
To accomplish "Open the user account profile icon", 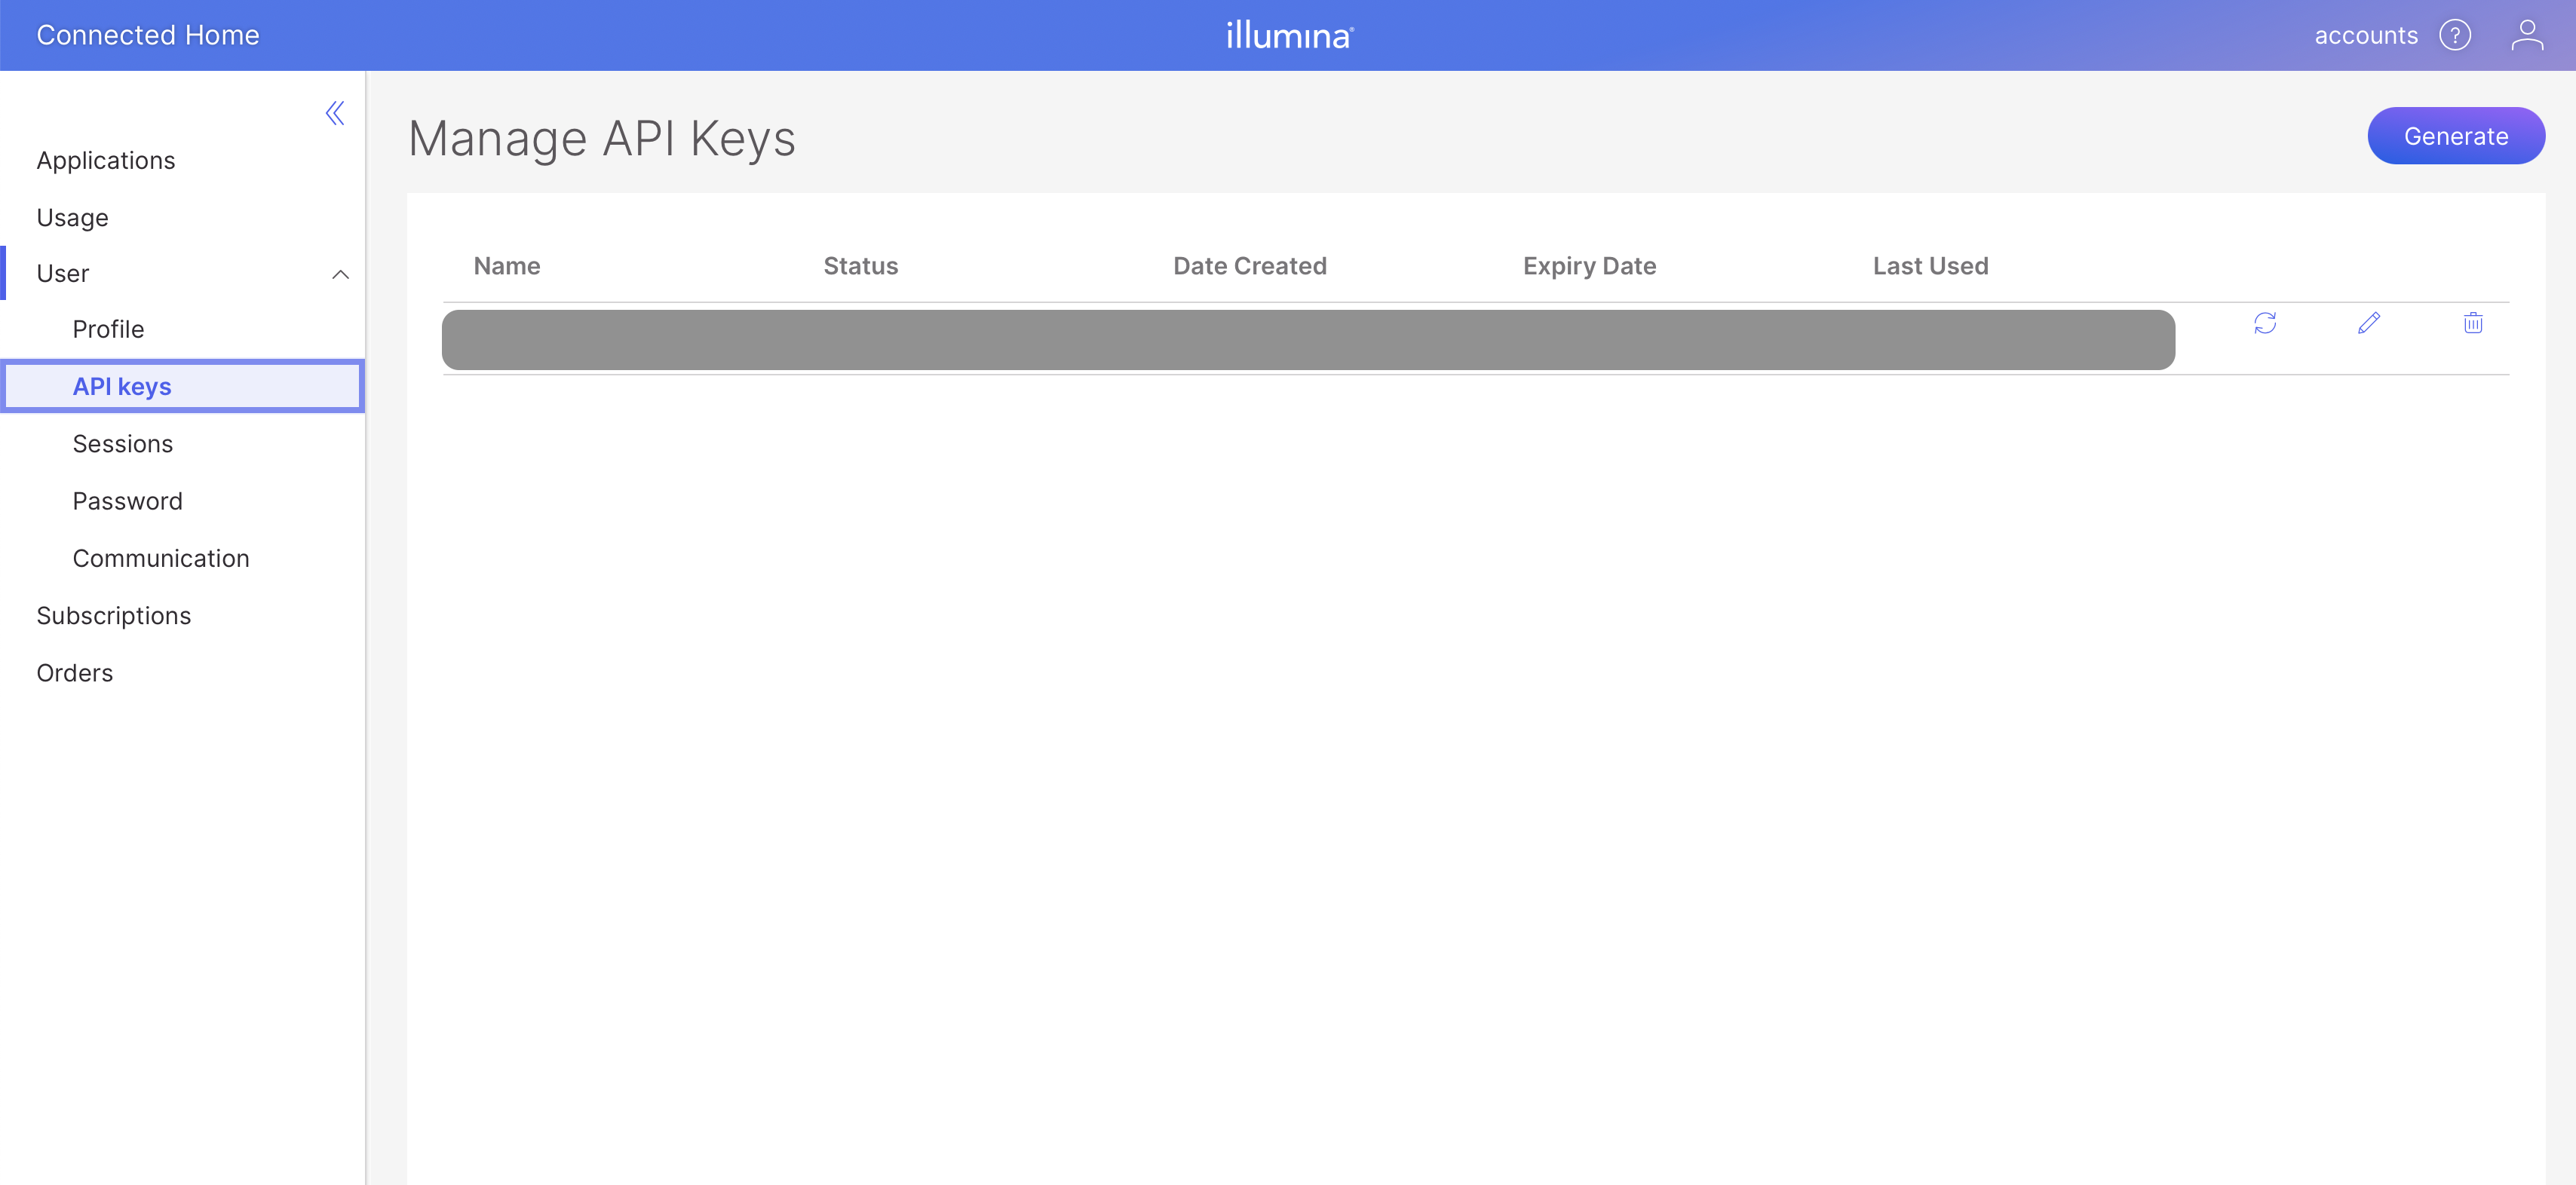I will click(2527, 35).
